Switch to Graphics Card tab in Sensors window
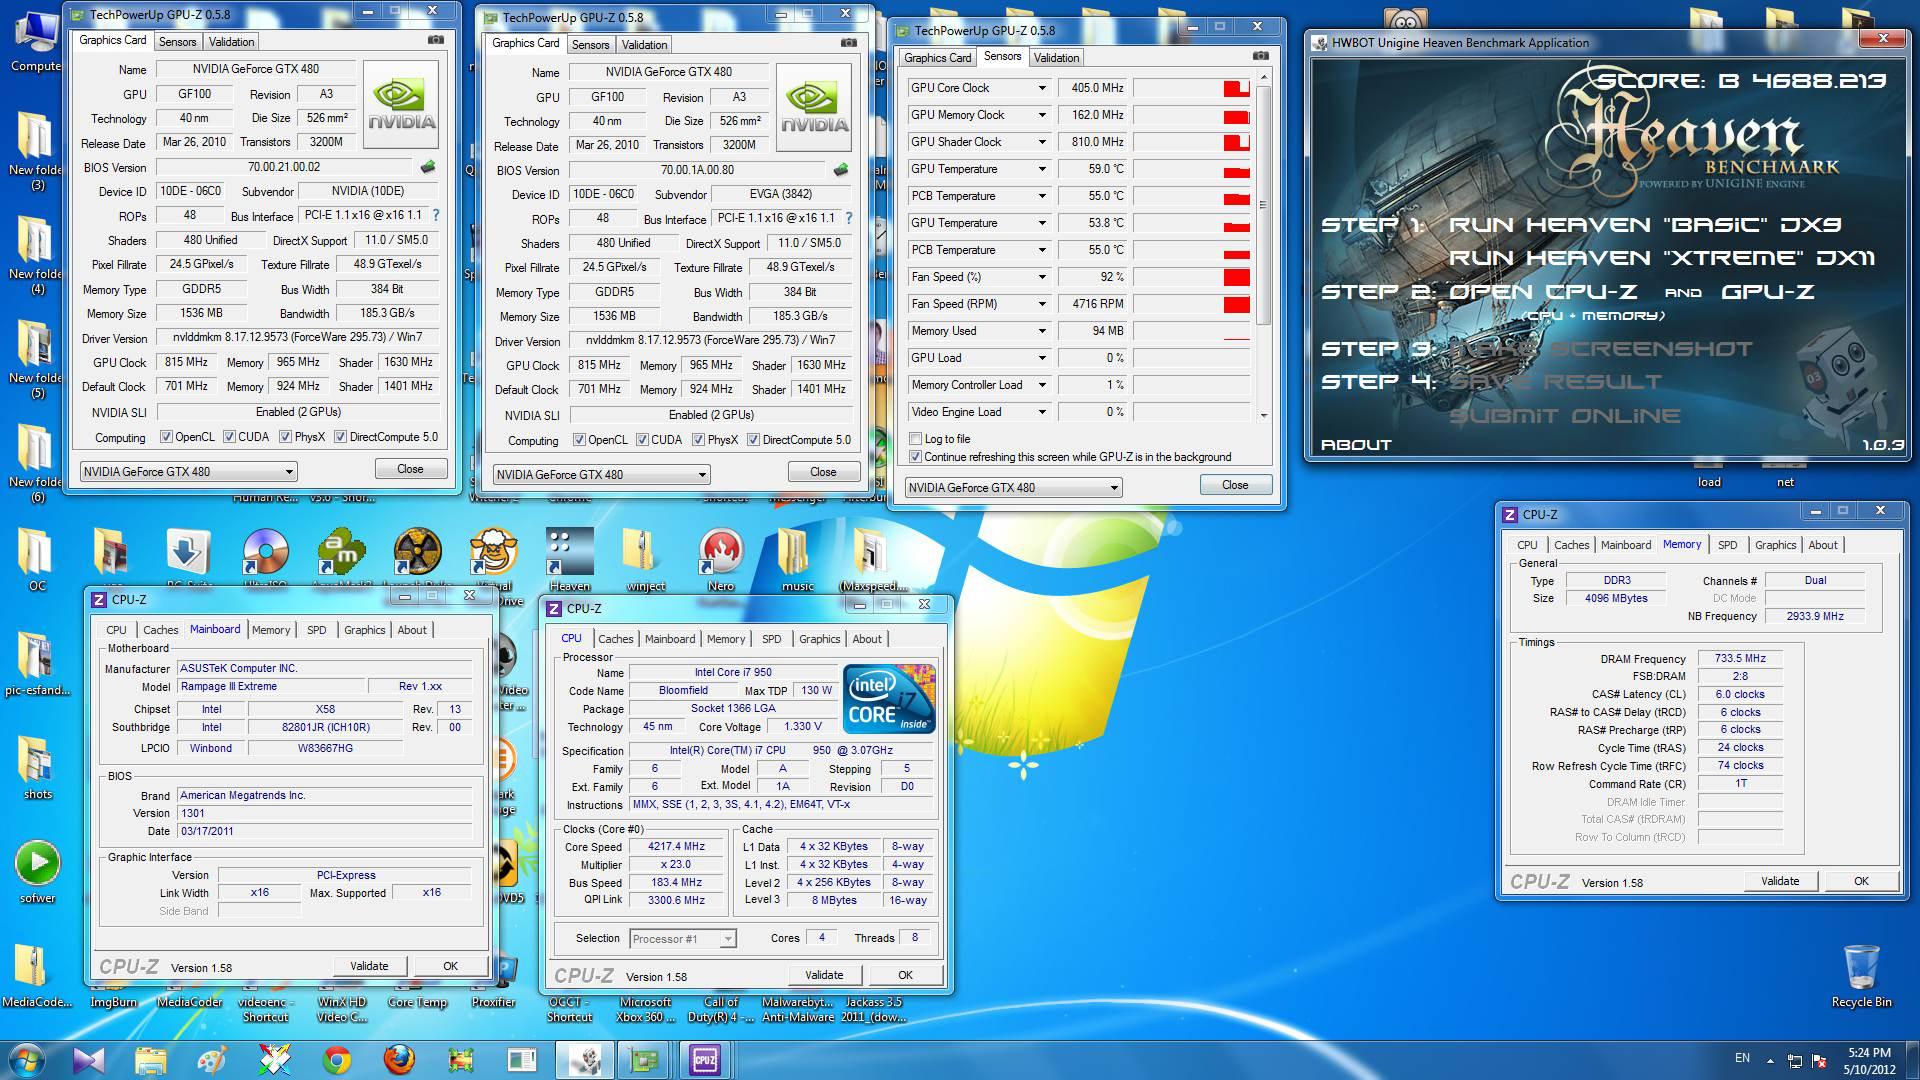Image resolution: width=1920 pixels, height=1080 pixels. point(937,57)
